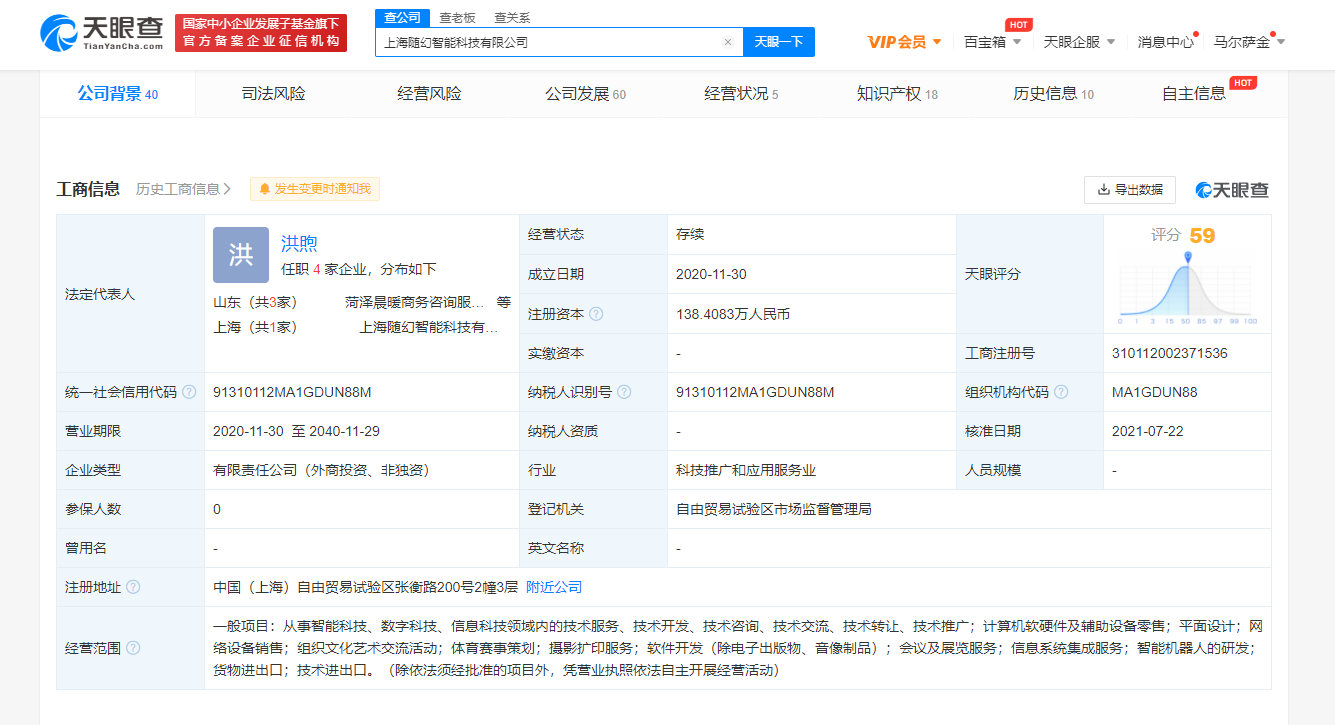Click the TianYanCha logo in header
Screen dimensions: 1335x725
point(103,33)
